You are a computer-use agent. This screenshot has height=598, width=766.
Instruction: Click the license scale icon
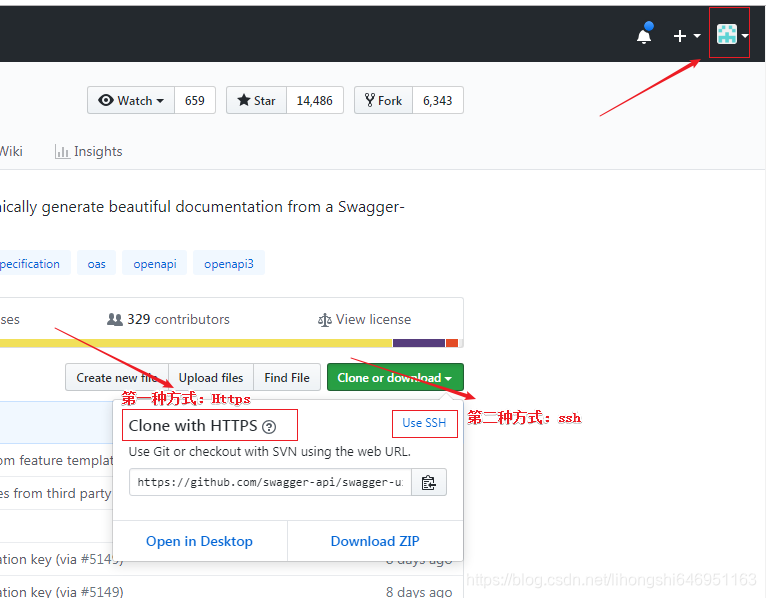click(x=324, y=320)
